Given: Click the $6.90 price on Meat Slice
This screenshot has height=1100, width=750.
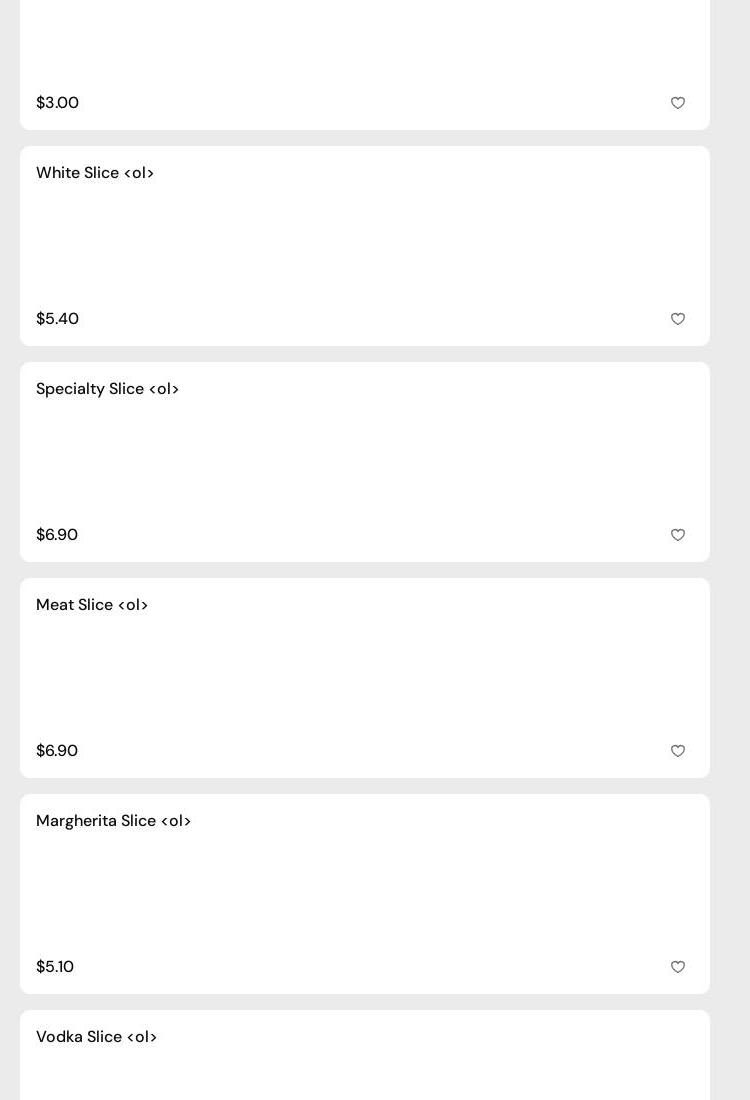Looking at the screenshot, I should (x=57, y=751).
